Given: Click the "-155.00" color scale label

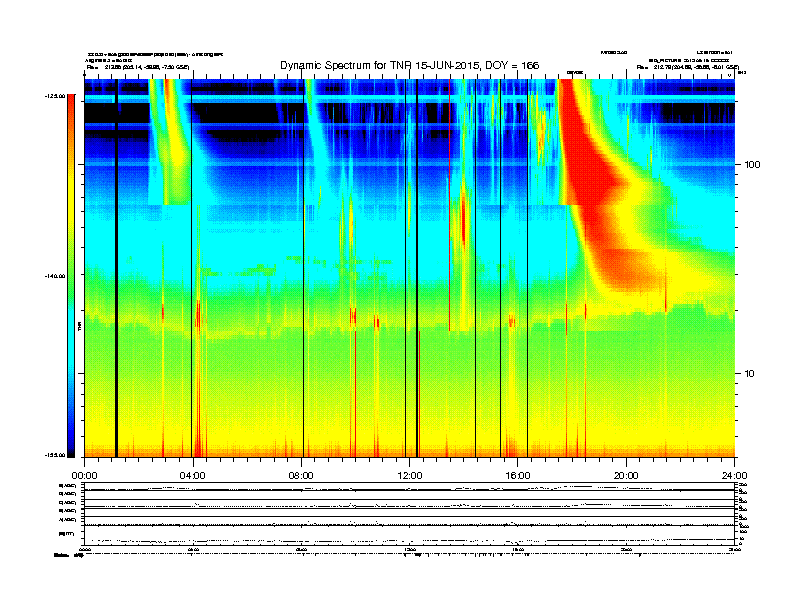Looking at the screenshot, I should (x=55, y=455).
